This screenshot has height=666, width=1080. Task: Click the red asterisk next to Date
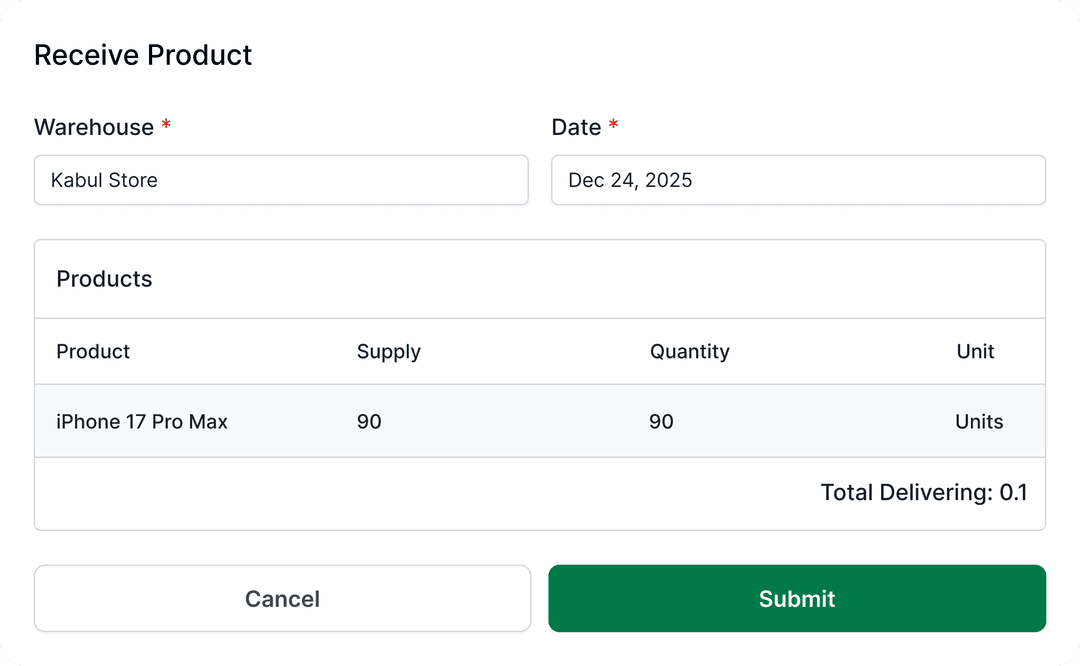[x=614, y=125]
